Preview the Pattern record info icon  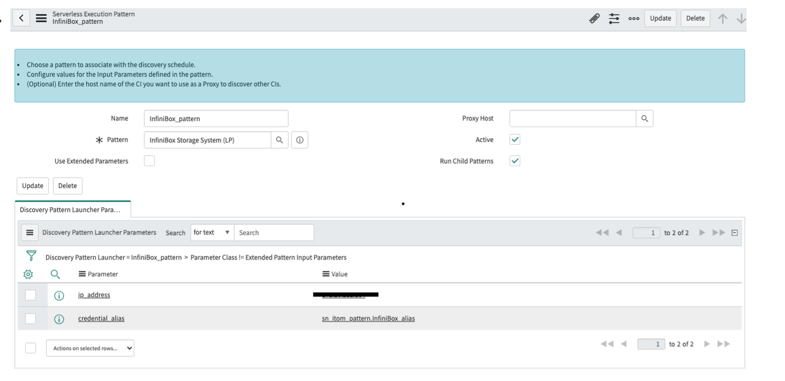299,140
